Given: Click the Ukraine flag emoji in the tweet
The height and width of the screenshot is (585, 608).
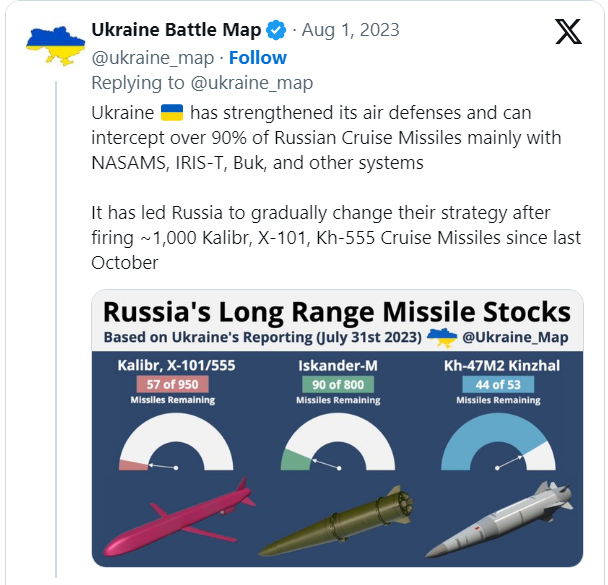Looking at the screenshot, I should pyautogui.click(x=172, y=113).
